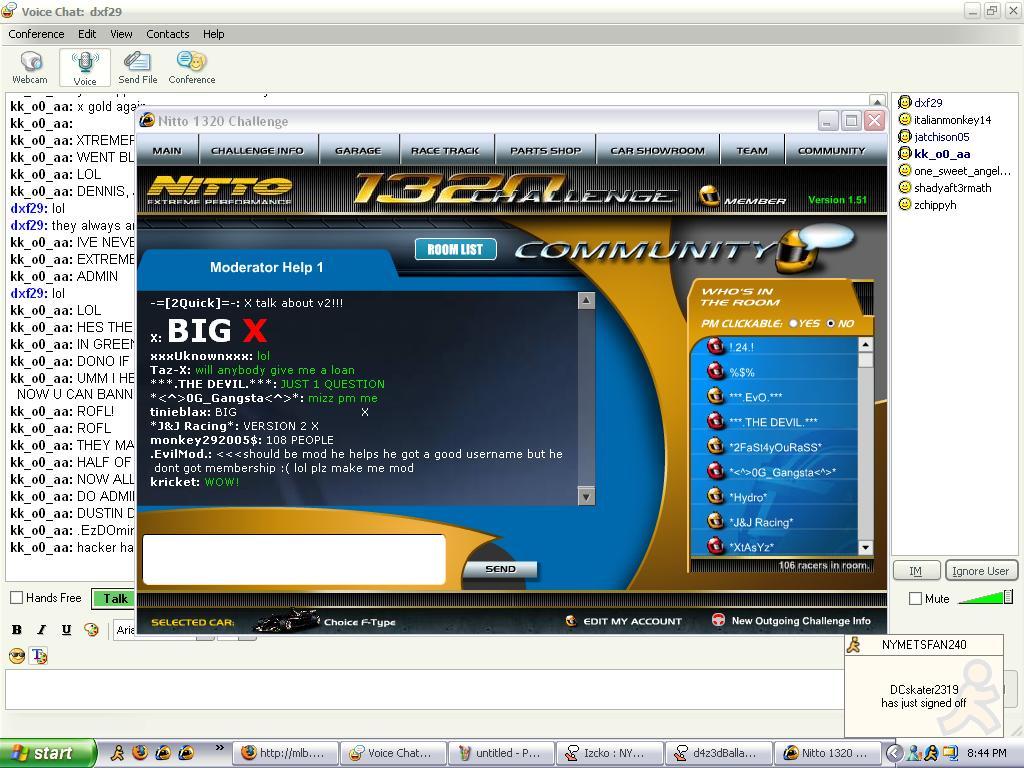Select the Voice microphone toolbar icon
This screenshot has width=1024, height=768.
pos(85,67)
